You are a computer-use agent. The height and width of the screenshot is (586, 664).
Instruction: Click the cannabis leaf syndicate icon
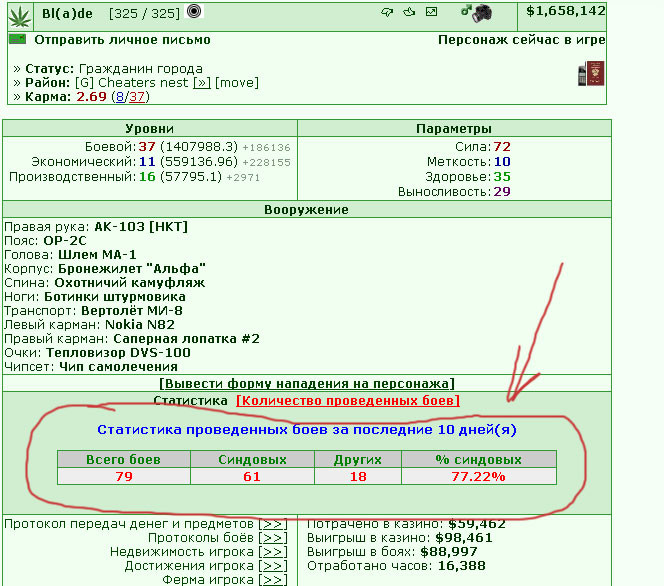click(x=19, y=17)
